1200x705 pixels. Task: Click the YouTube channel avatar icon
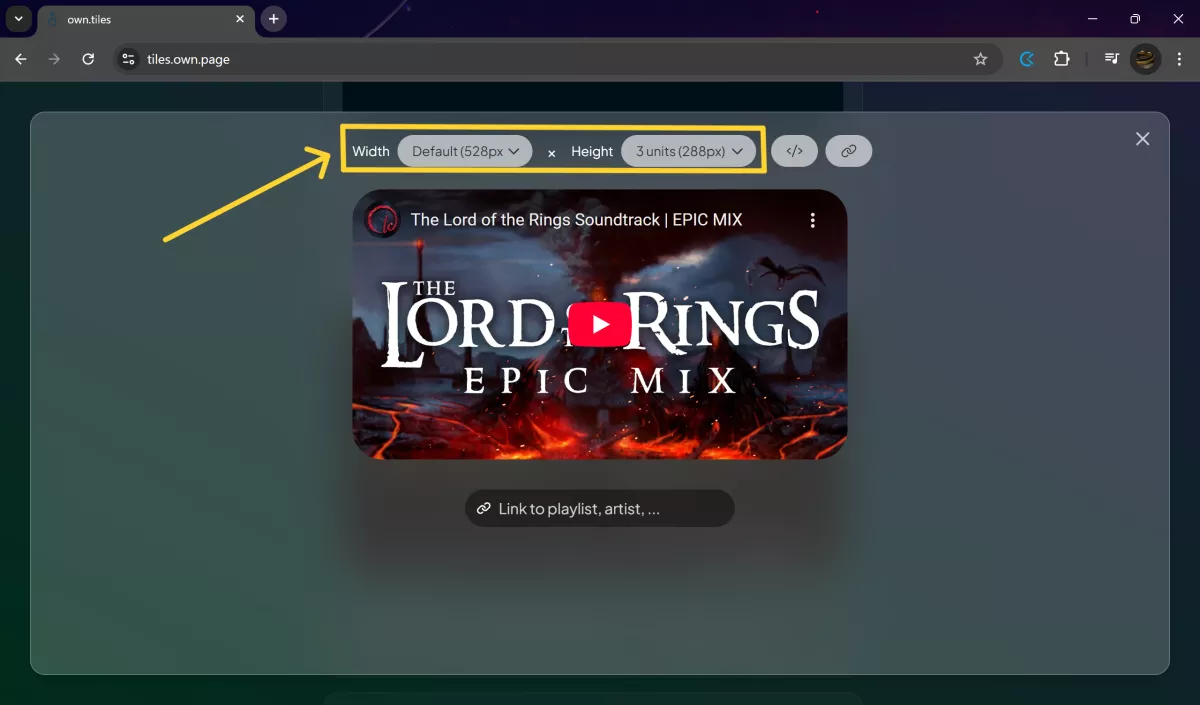coord(382,220)
